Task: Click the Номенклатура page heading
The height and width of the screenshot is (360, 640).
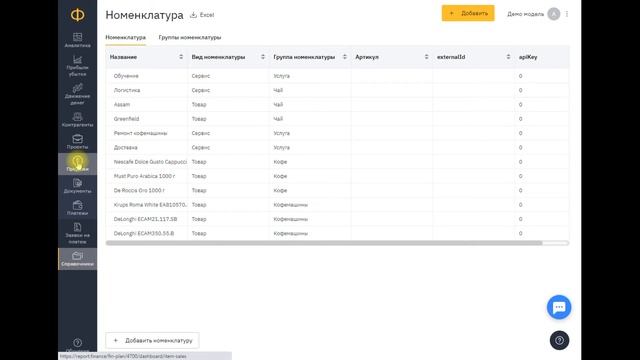Action: coord(144,15)
